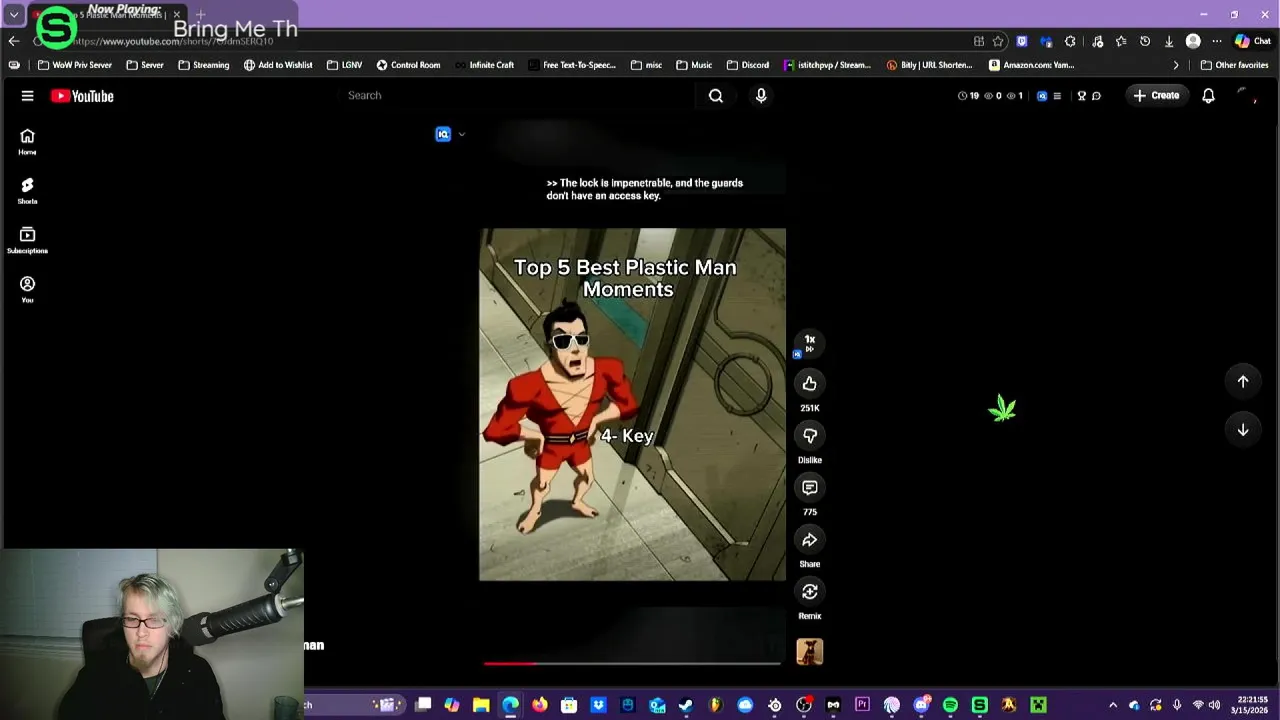
Task: Share the Plastic Man Short
Action: click(810, 540)
